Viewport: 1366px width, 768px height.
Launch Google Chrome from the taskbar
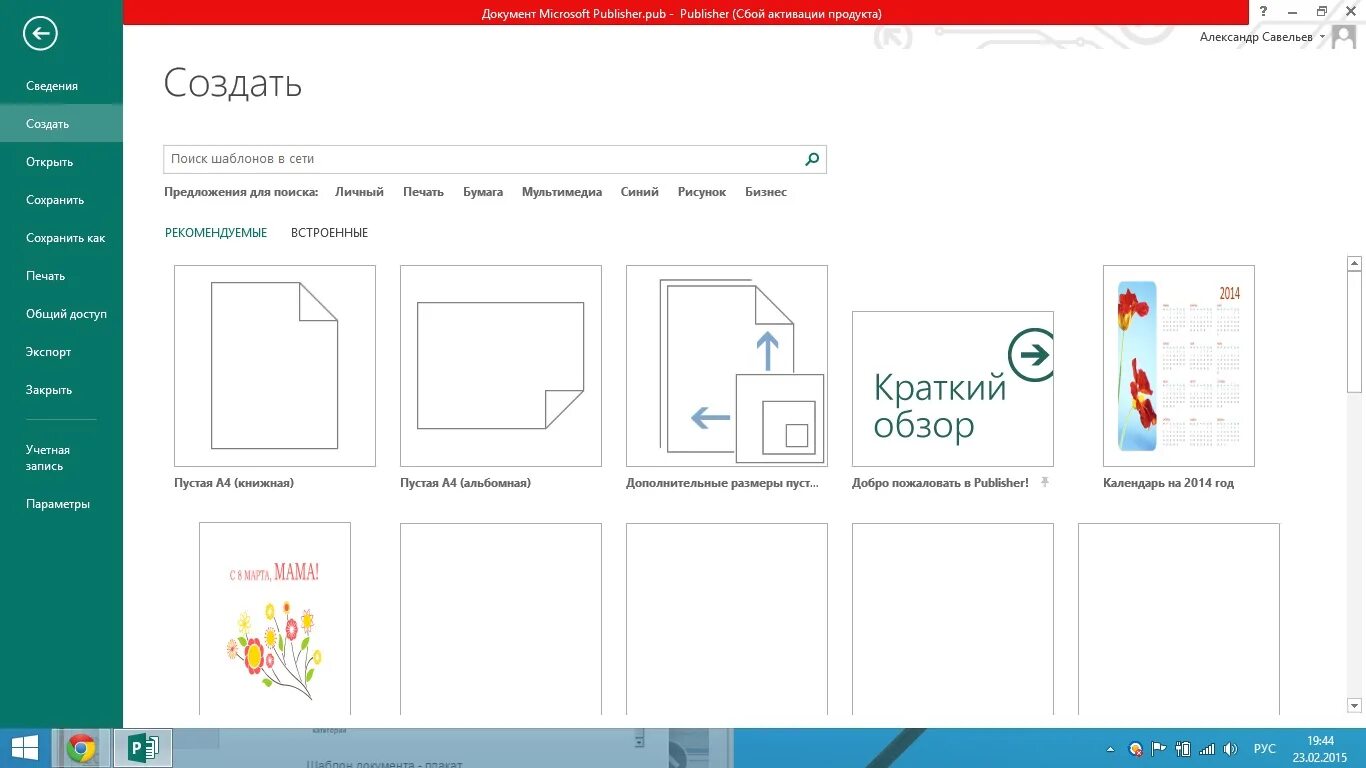(x=81, y=748)
